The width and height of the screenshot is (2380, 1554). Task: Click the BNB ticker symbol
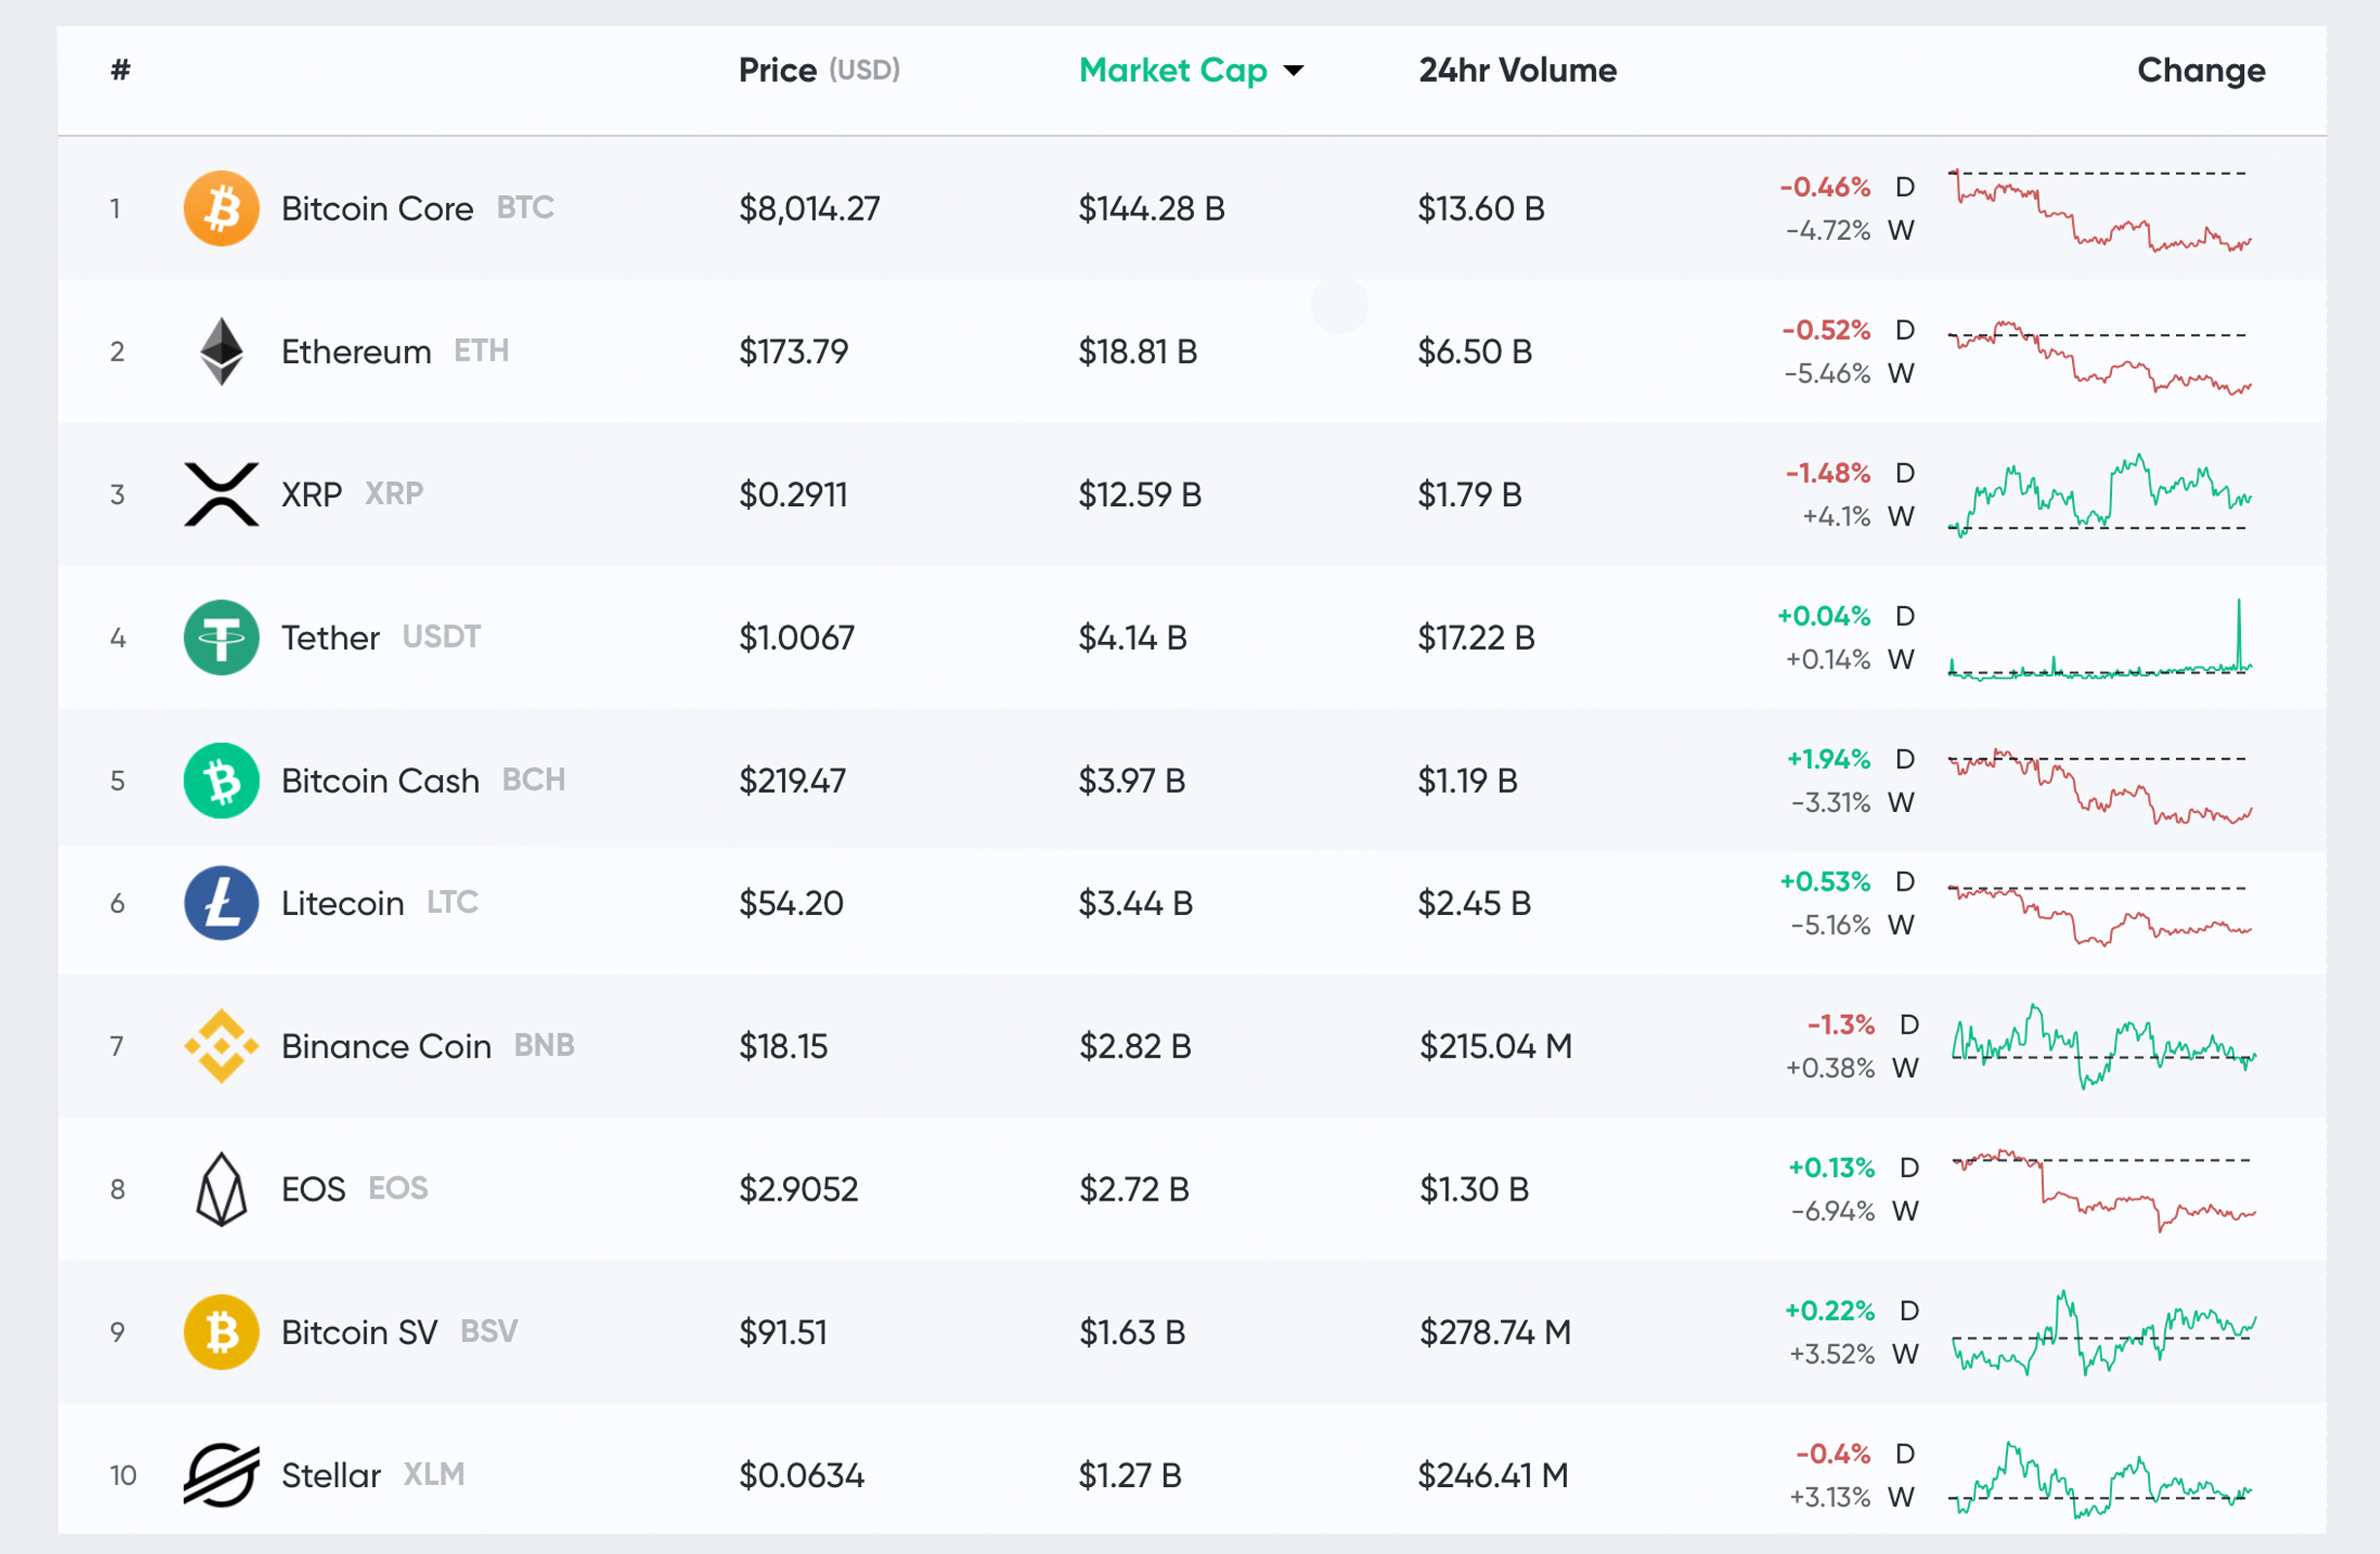point(544,1045)
